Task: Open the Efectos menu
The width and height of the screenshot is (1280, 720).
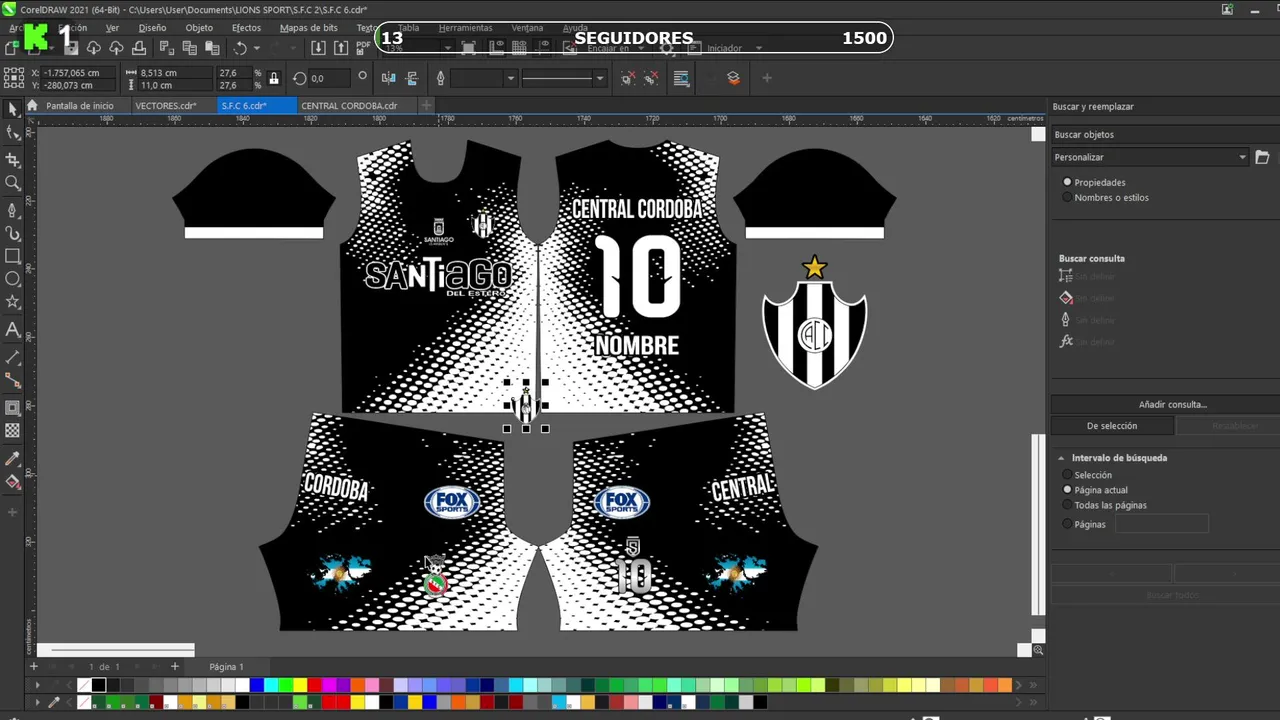Action: 246,28
